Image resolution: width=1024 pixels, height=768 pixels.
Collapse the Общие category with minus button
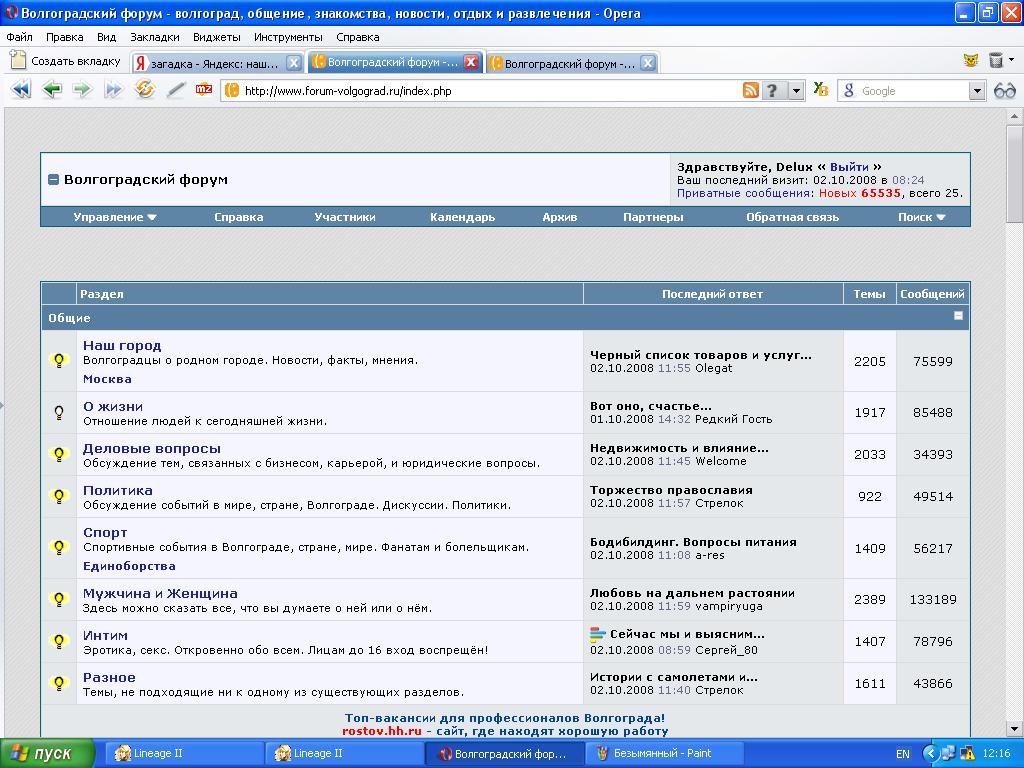pyautogui.click(x=958, y=316)
